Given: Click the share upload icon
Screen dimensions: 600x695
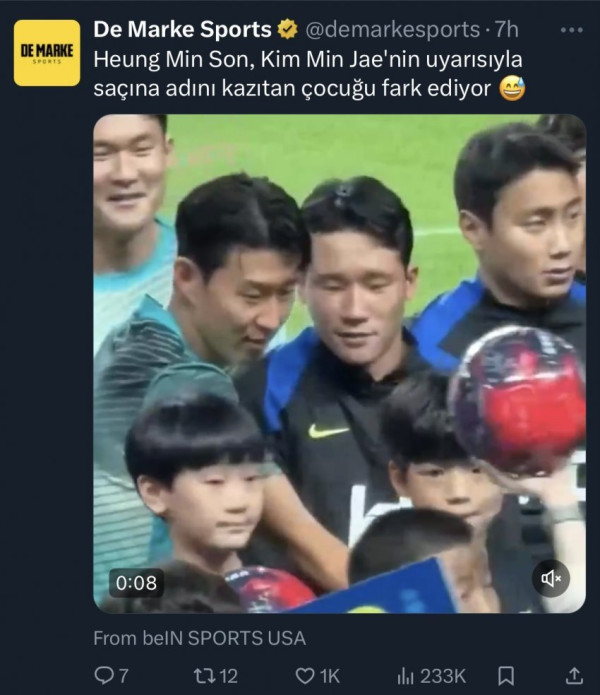Looking at the screenshot, I should click(x=574, y=676).
